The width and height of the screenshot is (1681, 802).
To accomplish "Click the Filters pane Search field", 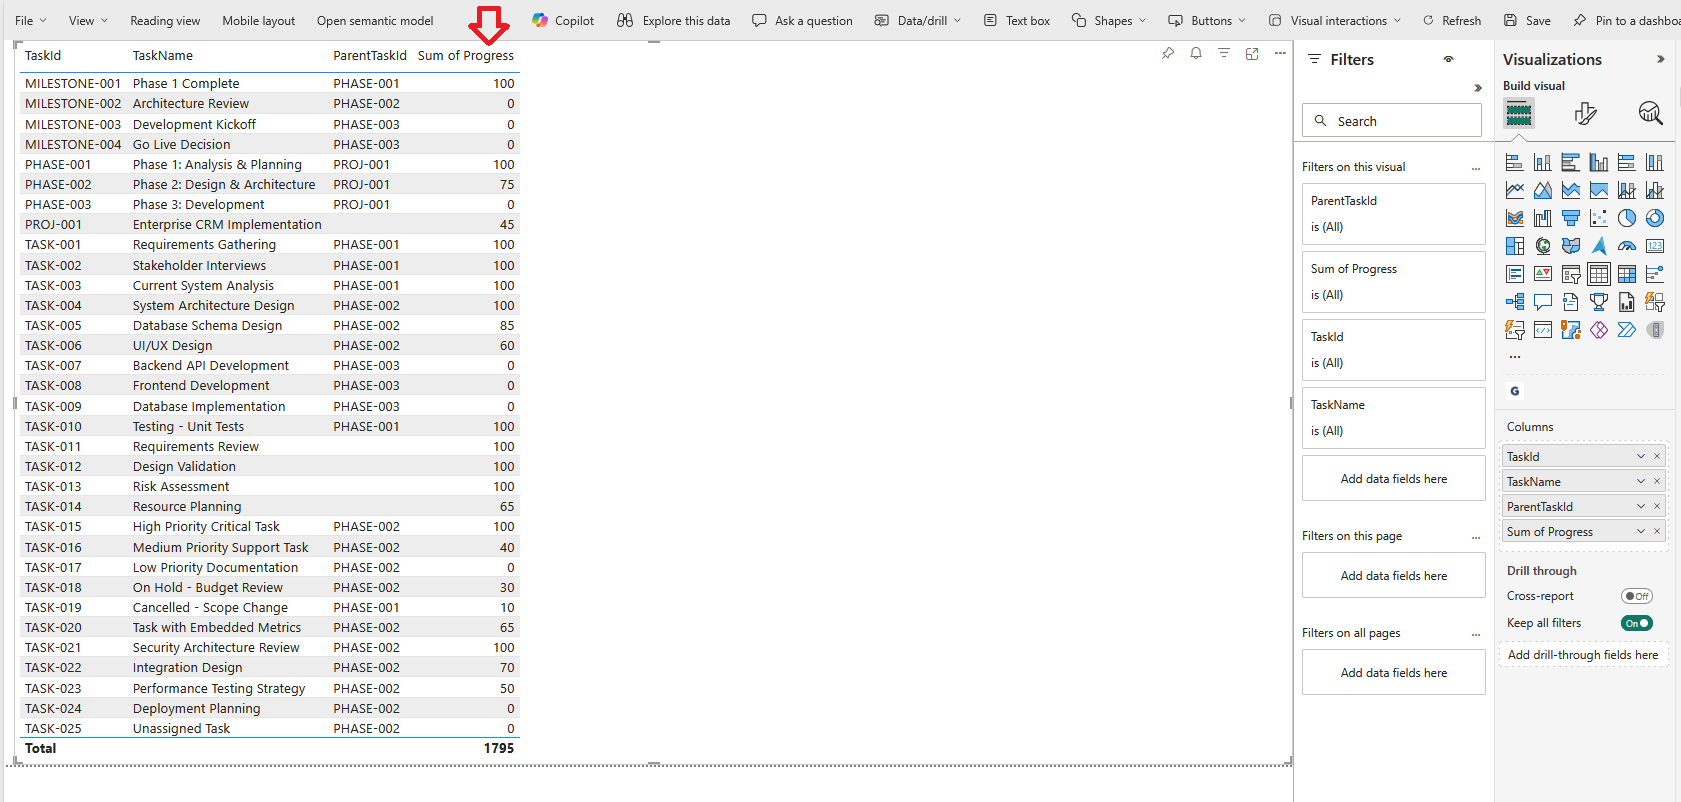I will click(1392, 121).
